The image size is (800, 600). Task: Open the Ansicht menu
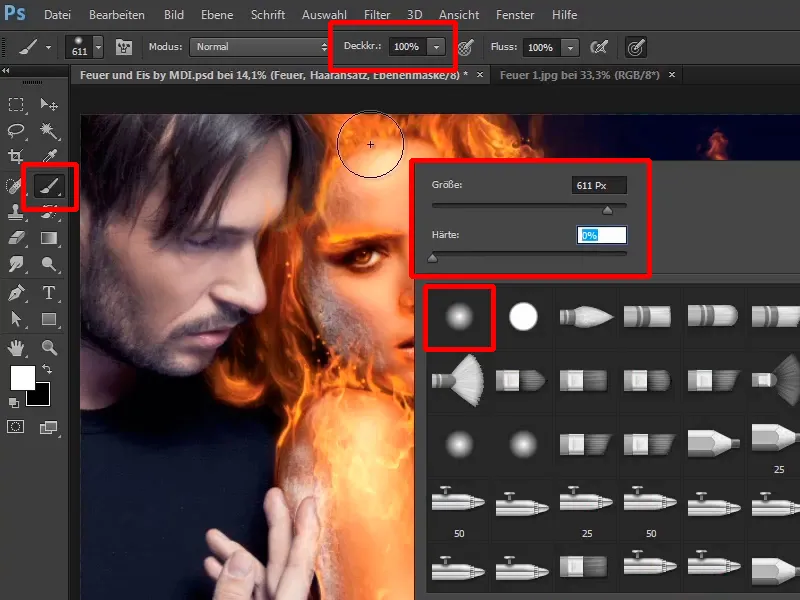[x=459, y=15]
